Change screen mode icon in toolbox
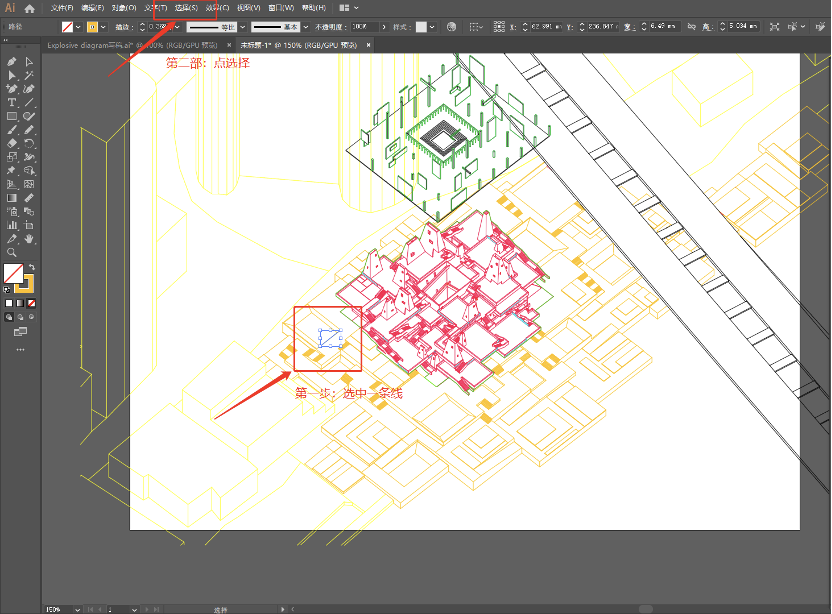 click(x=20, y=332)
